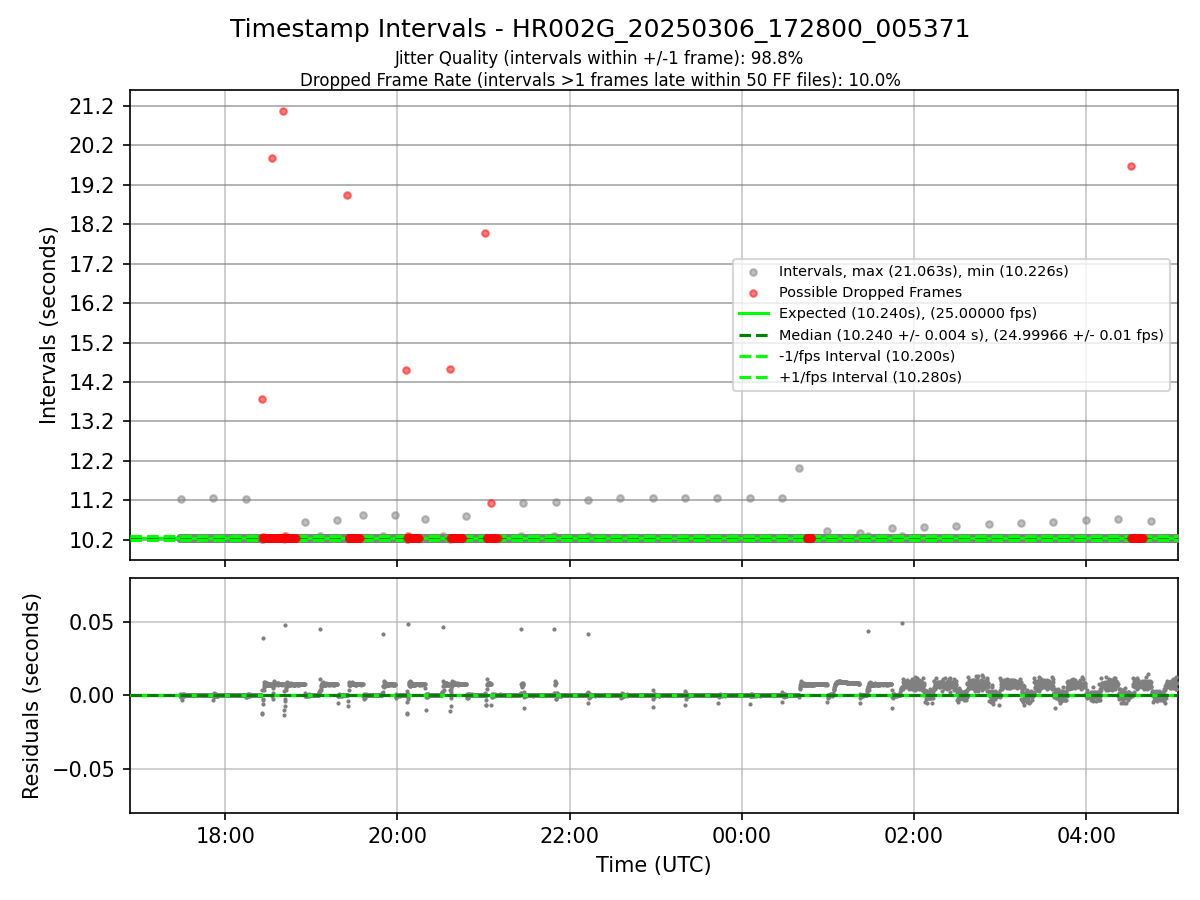Click the 'Intervals (seconds)' y-axis label
Image resolution: width=1200 pixels, height=900 pixels.
49,325
